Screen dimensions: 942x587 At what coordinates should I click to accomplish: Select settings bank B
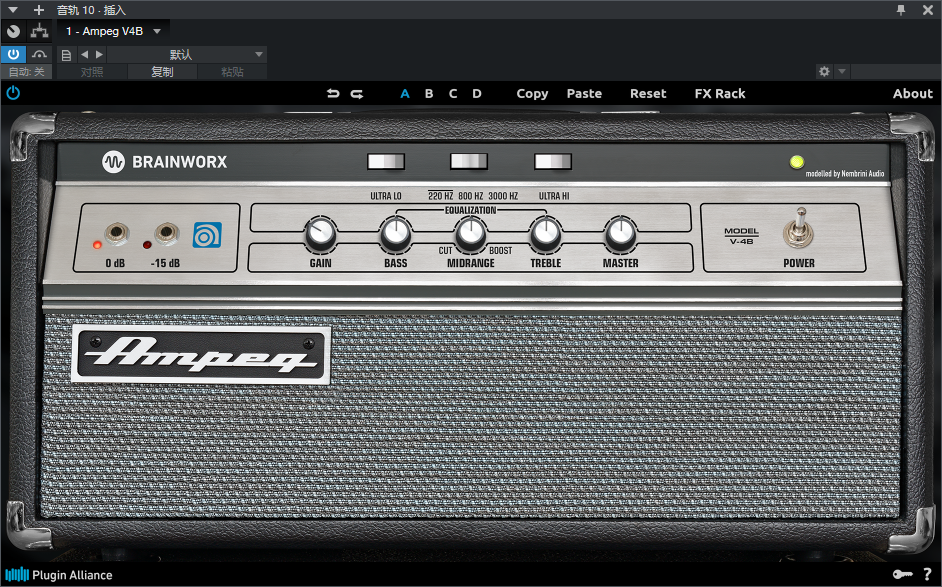tap(429, 94)
